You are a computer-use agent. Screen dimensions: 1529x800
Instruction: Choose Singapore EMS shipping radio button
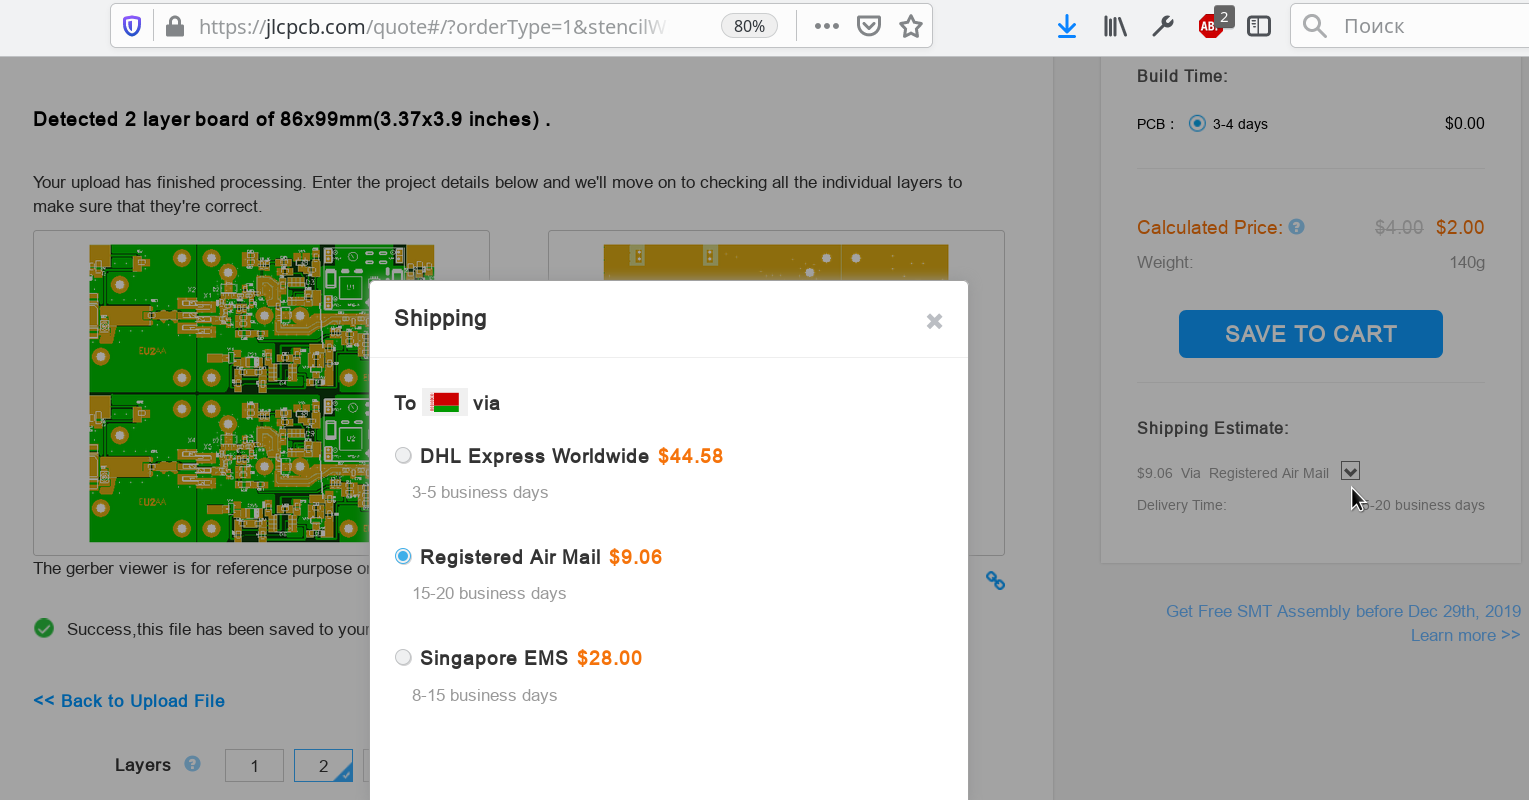[x=403, y=658]
